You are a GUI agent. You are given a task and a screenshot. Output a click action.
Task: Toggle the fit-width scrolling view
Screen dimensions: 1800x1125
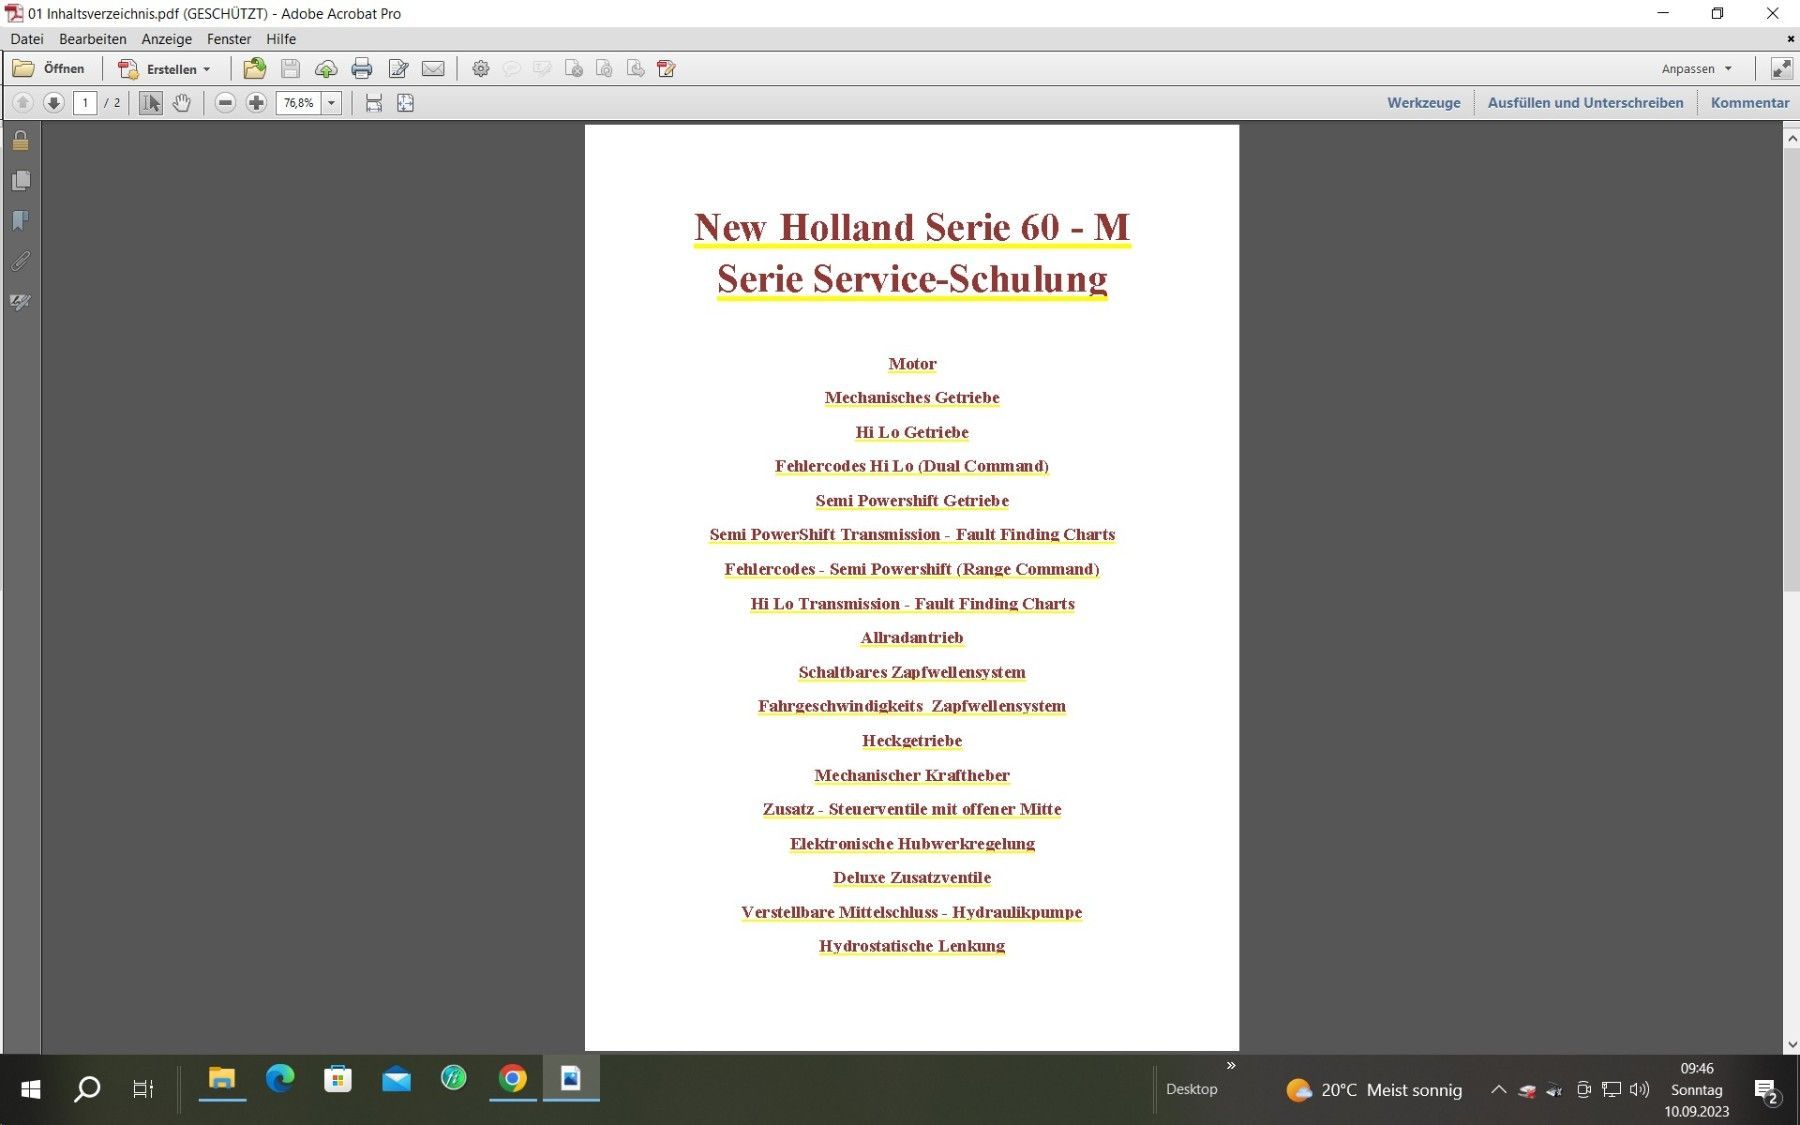374,103
